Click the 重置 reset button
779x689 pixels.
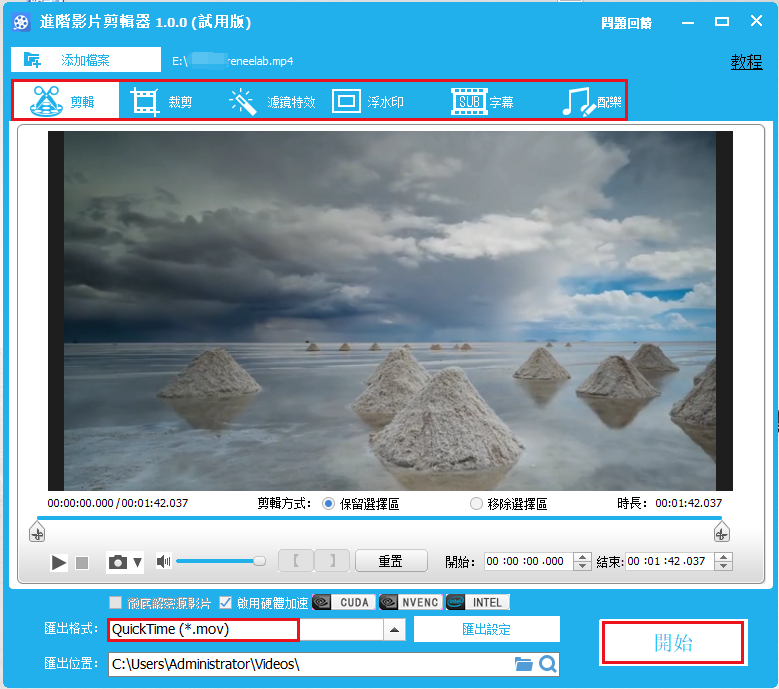pyautogui.click(x=391, y=561)
